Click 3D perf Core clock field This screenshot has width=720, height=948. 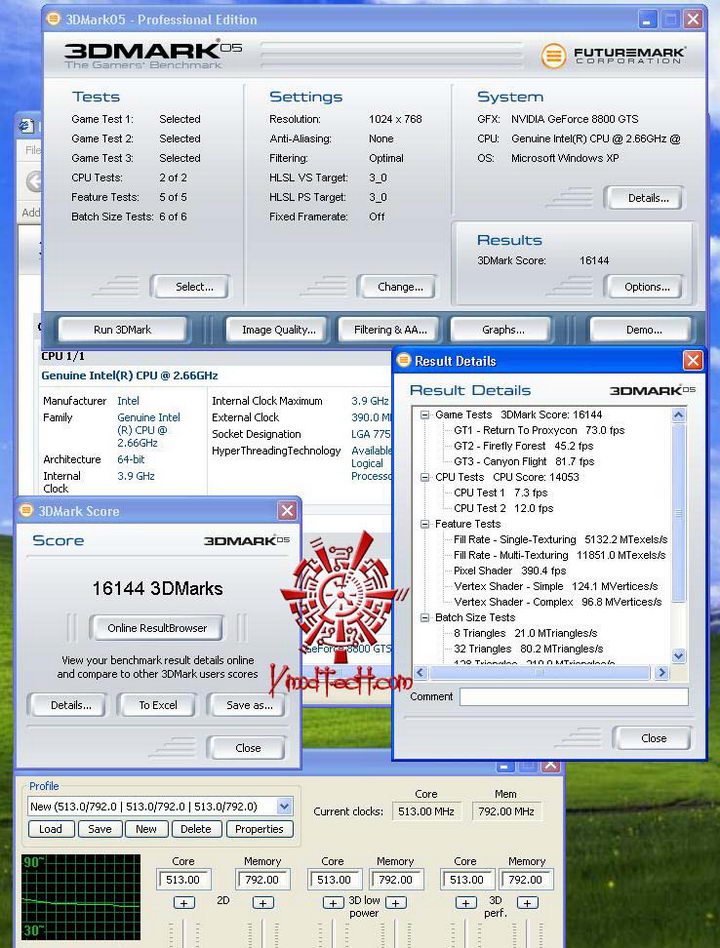click(x=467, y=880)
